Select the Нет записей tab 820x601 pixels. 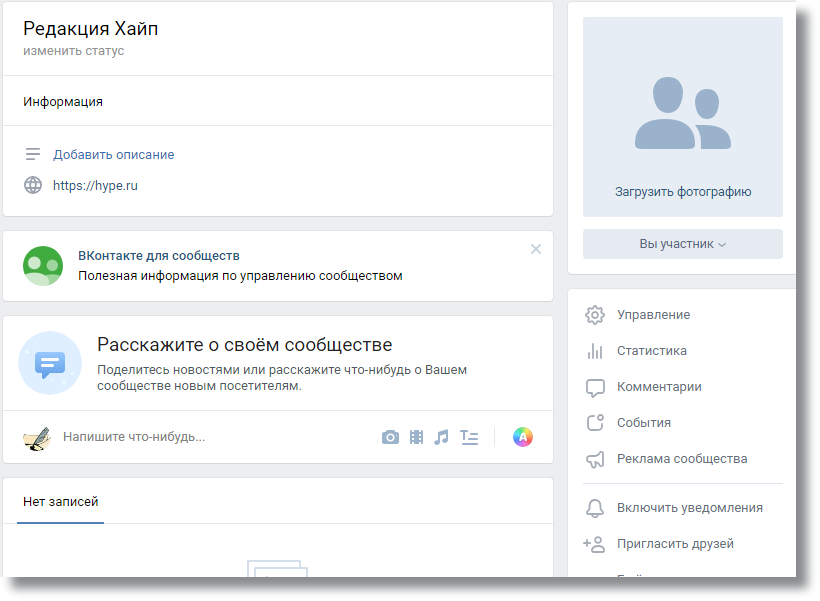click(61, 502)
